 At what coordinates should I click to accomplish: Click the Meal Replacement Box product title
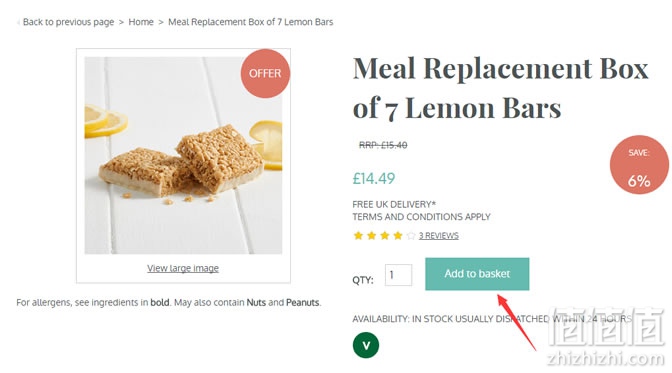pos(501,88)
